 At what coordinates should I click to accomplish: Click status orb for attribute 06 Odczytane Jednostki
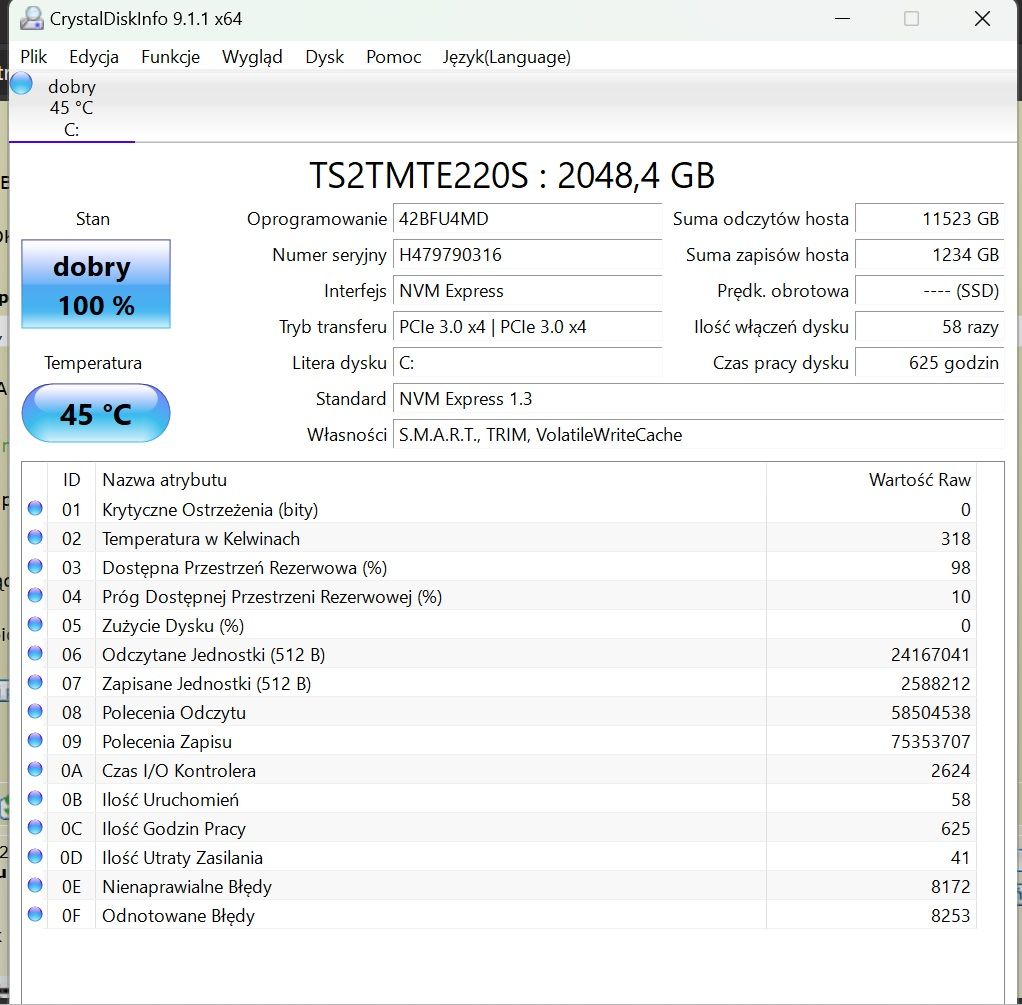(x=35, y=654)
